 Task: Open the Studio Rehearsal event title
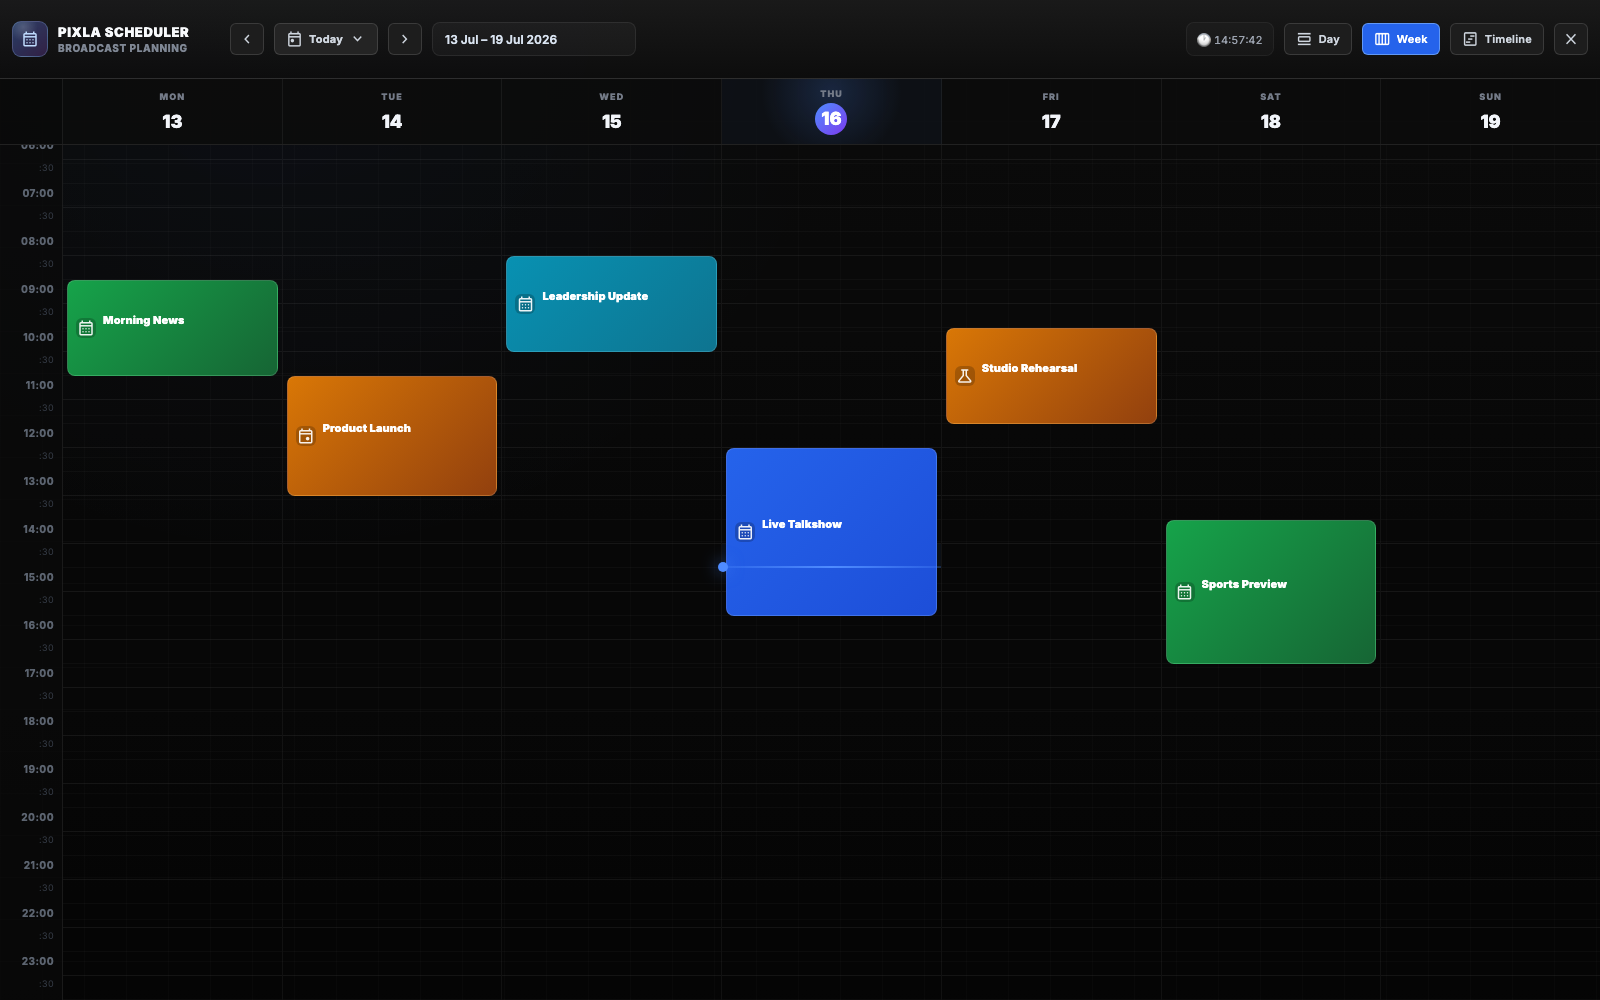point(1029,368)
